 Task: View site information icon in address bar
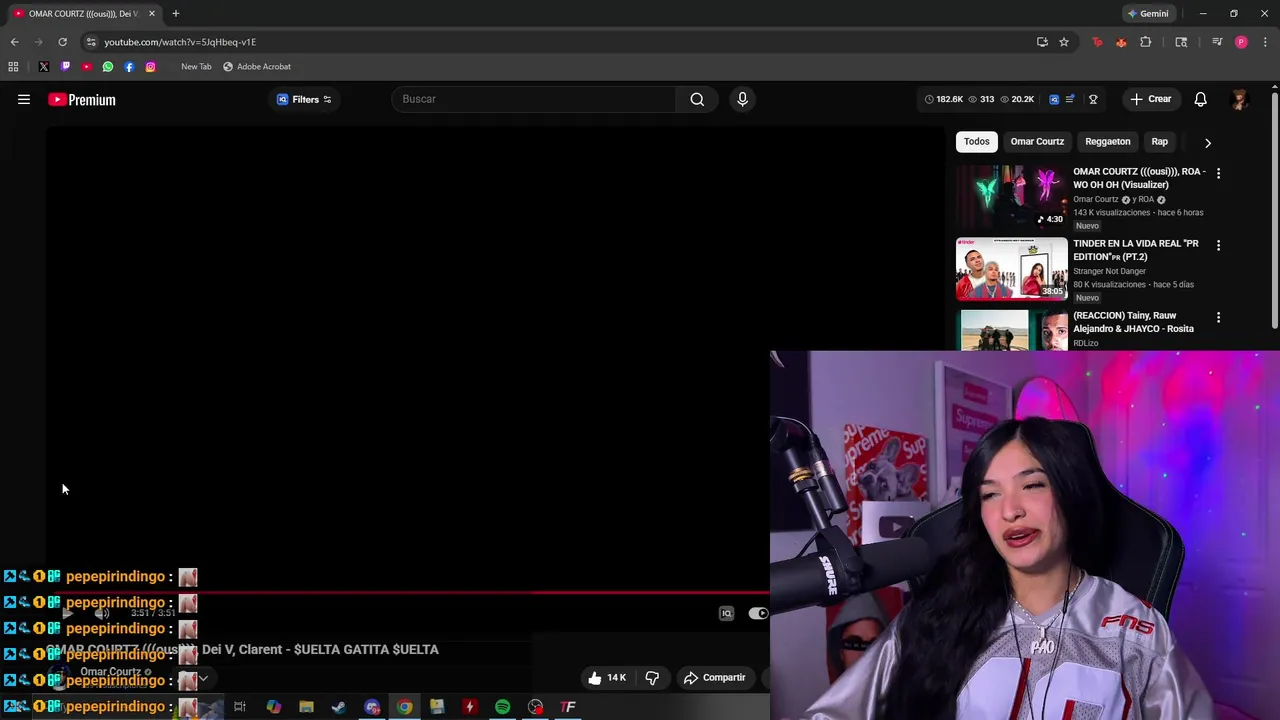pos(91,42)
